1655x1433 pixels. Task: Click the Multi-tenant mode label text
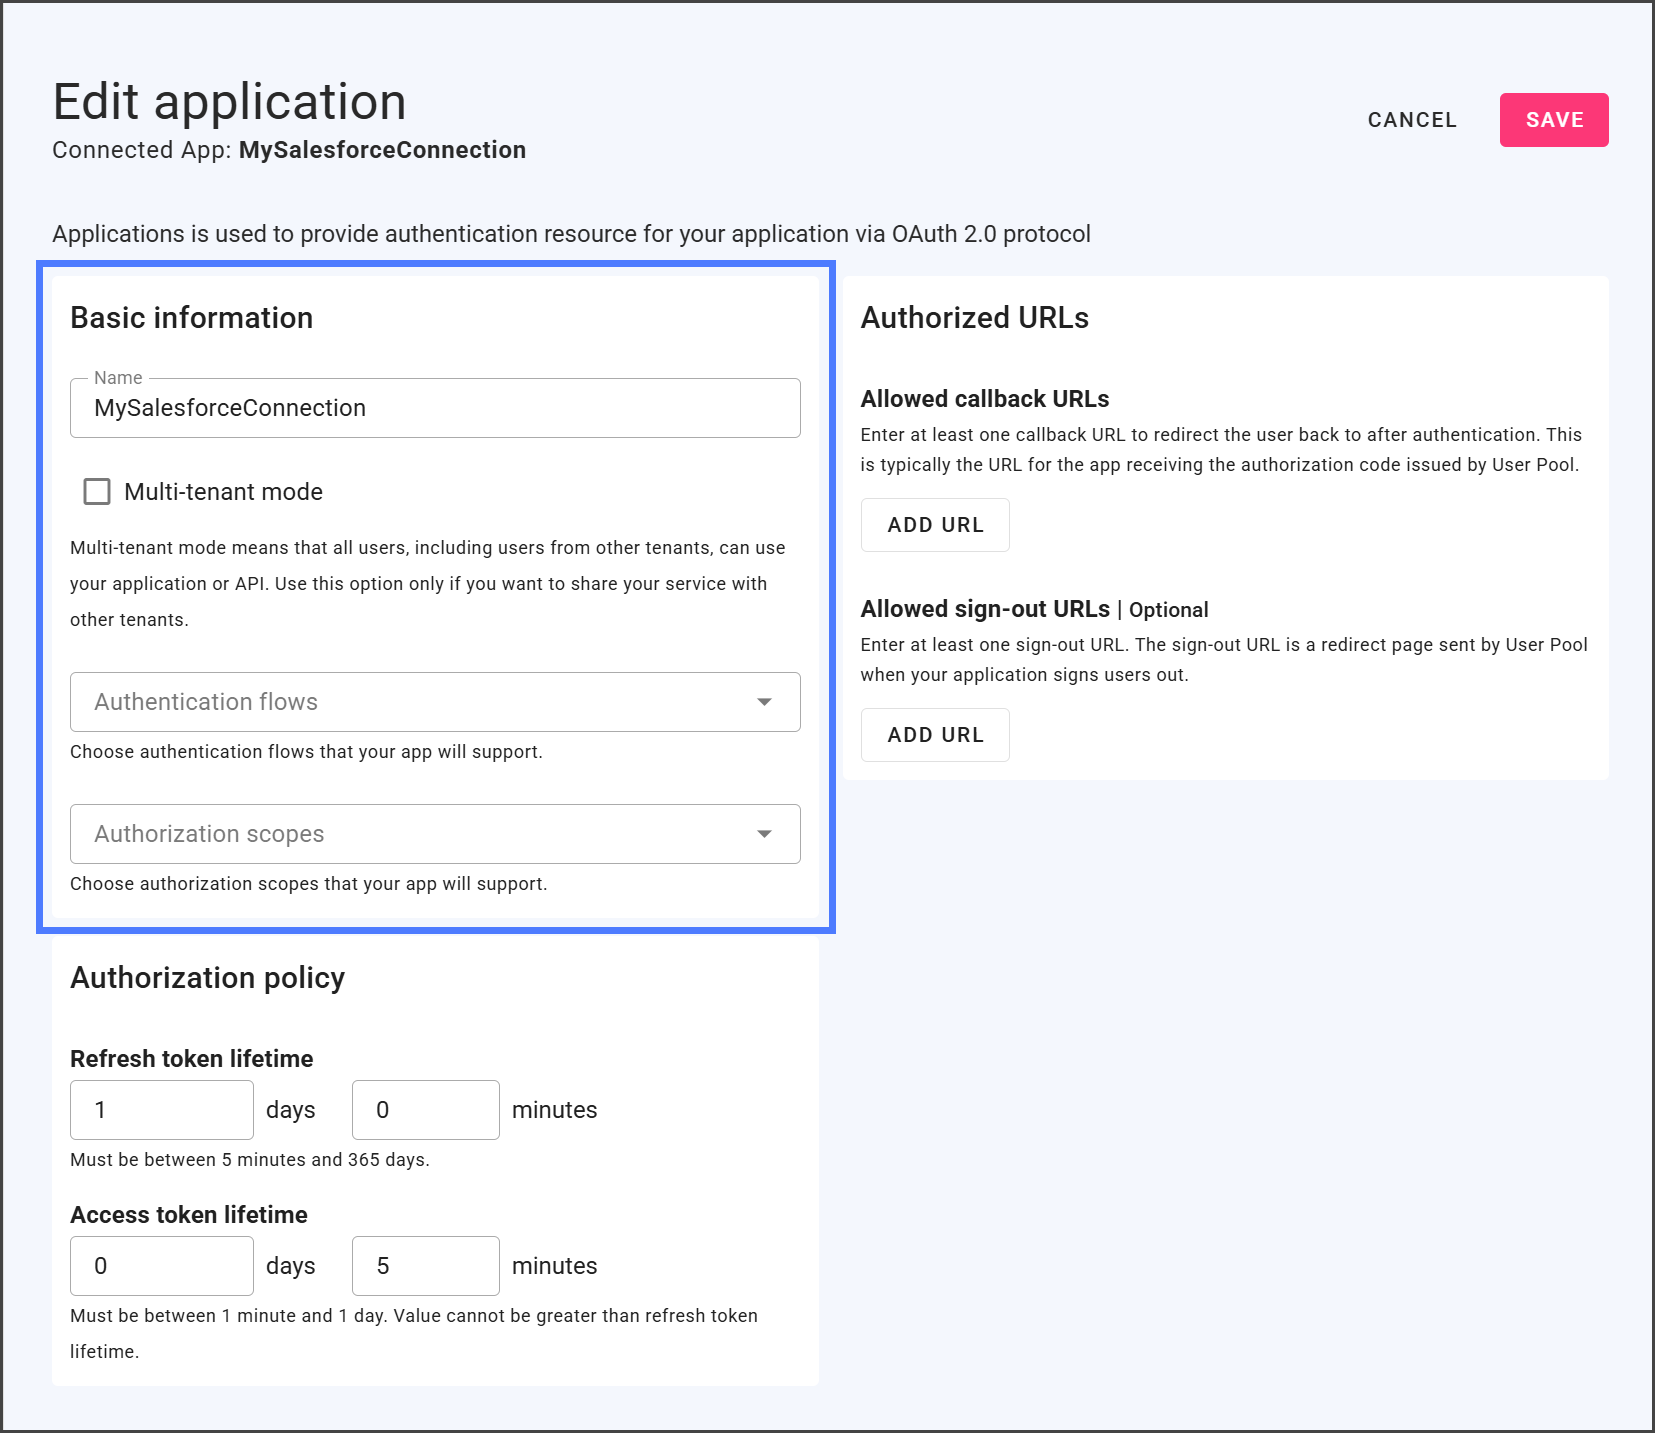pyautogui.click(x=223, y=492)
